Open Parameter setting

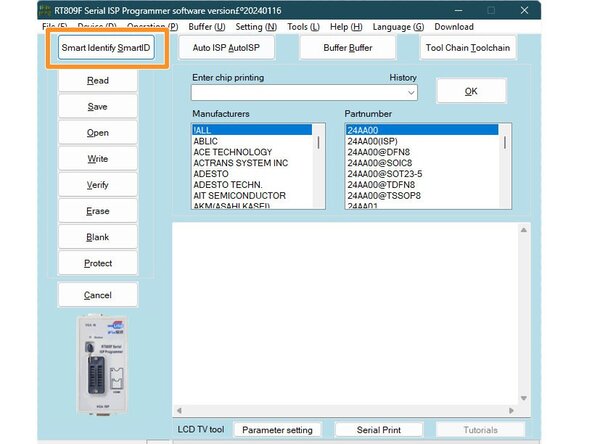pos(278,430)
